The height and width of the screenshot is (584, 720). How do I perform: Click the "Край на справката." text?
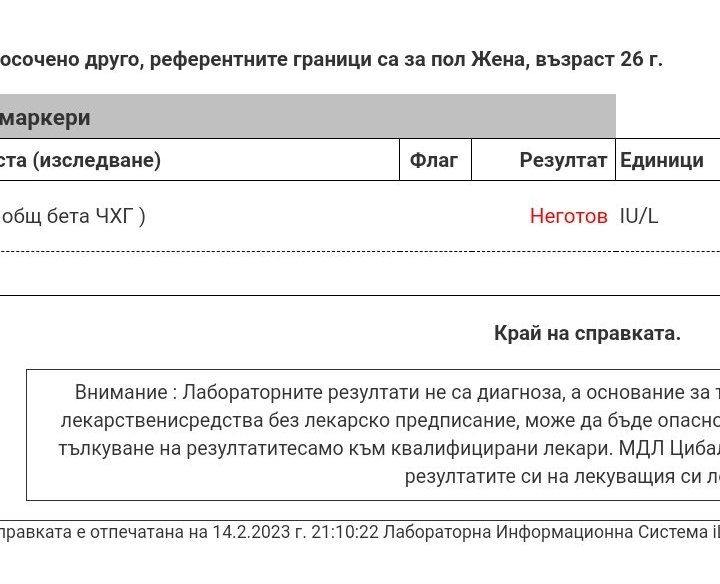[587, 333]
